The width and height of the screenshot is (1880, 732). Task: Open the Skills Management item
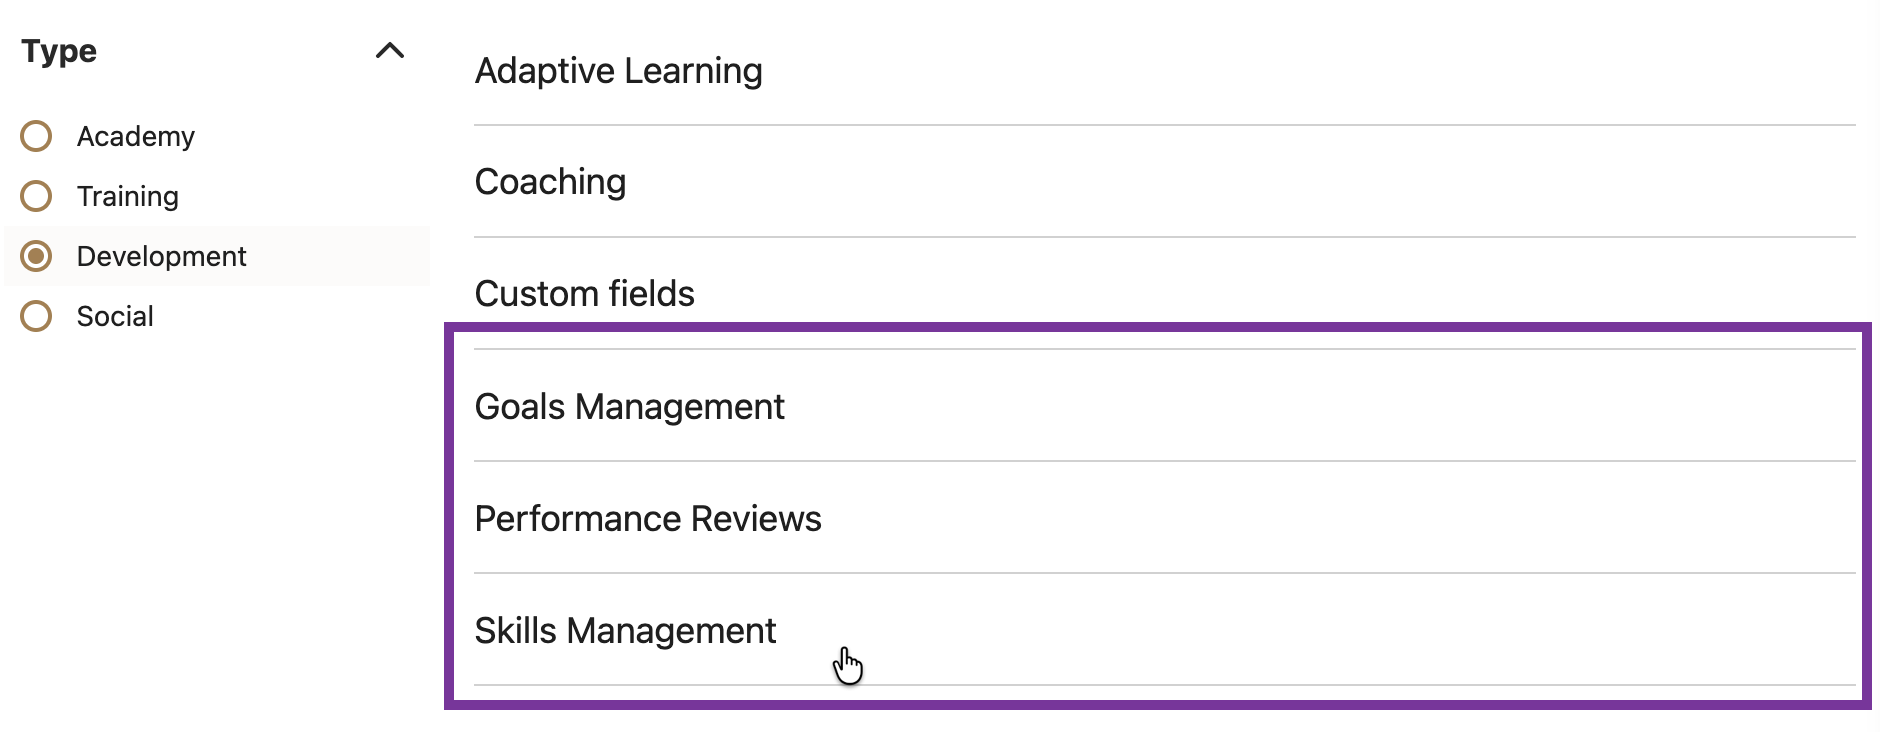pyautogui.click(x=625, y=631)
